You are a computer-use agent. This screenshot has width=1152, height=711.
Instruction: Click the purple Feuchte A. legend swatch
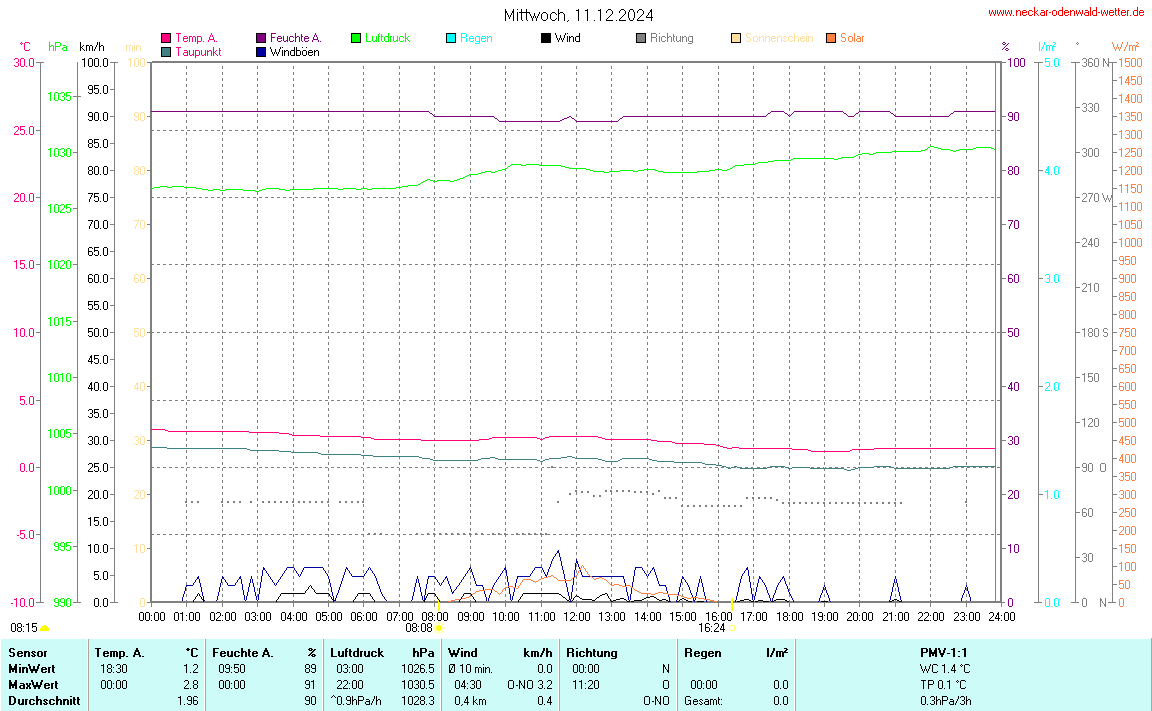coord(261,38)
